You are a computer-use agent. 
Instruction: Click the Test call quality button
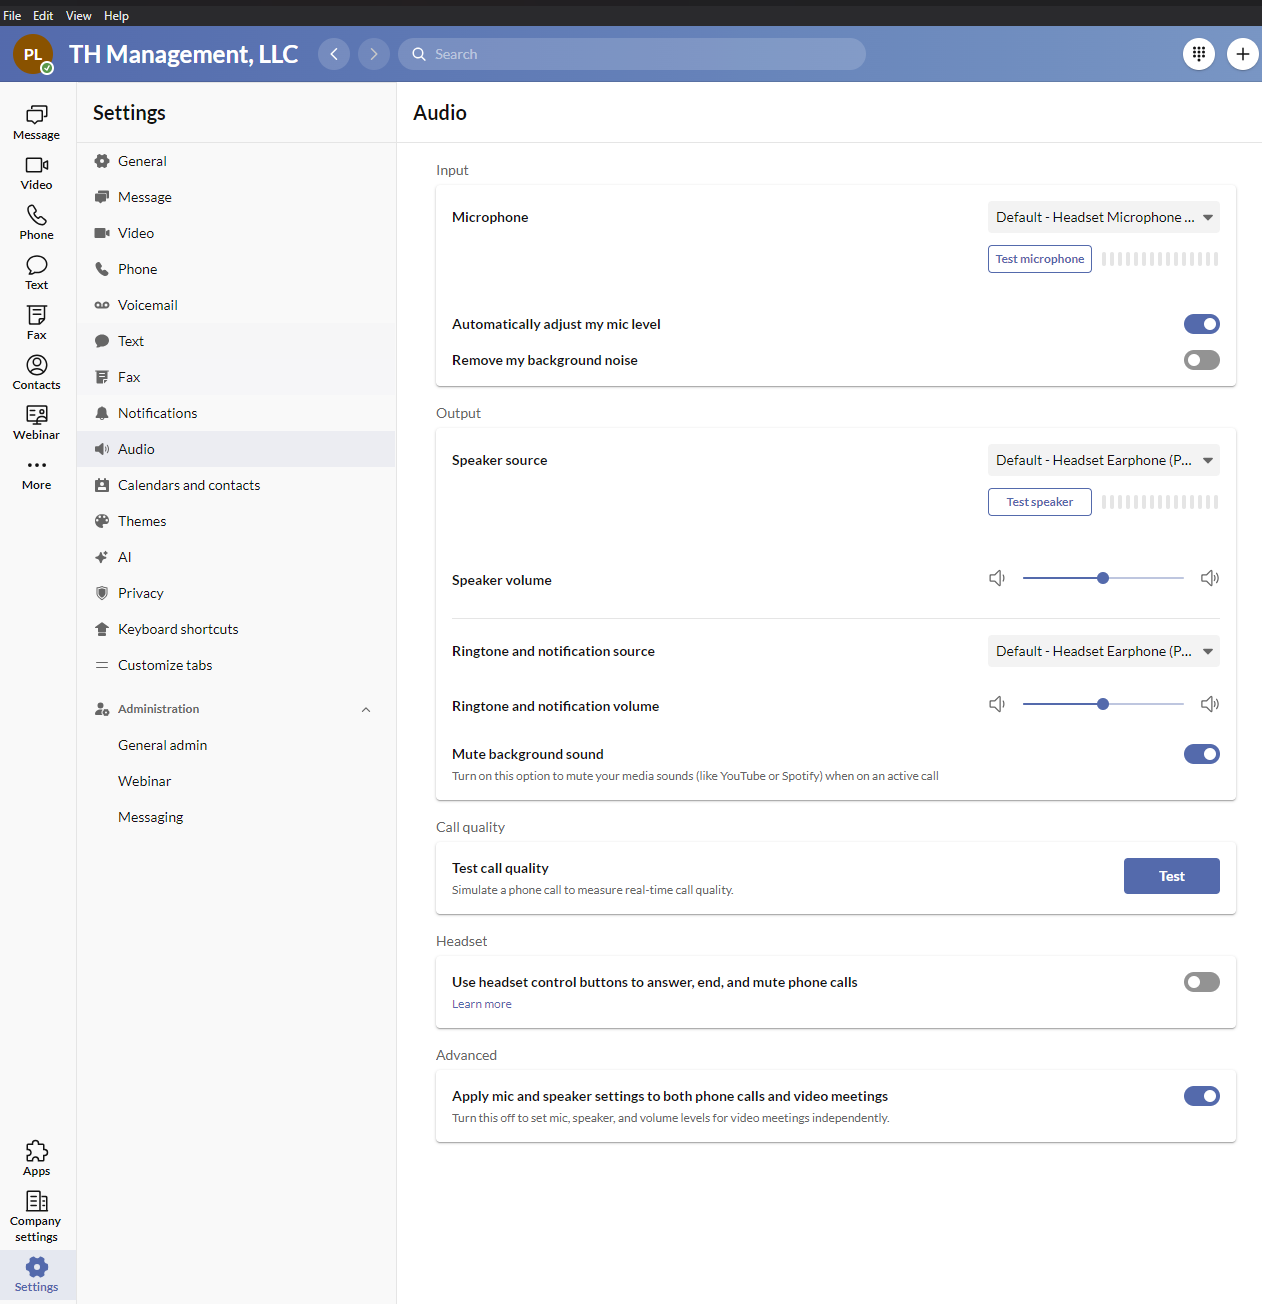(1171, 876)
